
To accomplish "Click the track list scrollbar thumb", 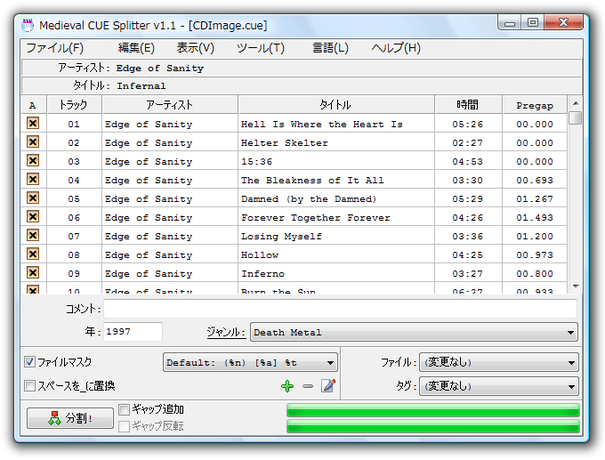I will click(x=575, y=118).
